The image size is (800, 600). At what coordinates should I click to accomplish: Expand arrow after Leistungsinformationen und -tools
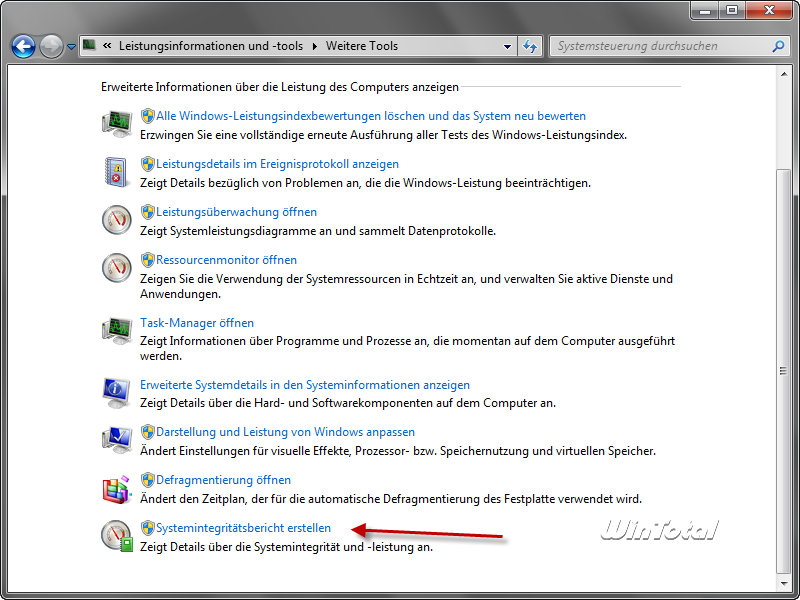(x=314, y=46)
